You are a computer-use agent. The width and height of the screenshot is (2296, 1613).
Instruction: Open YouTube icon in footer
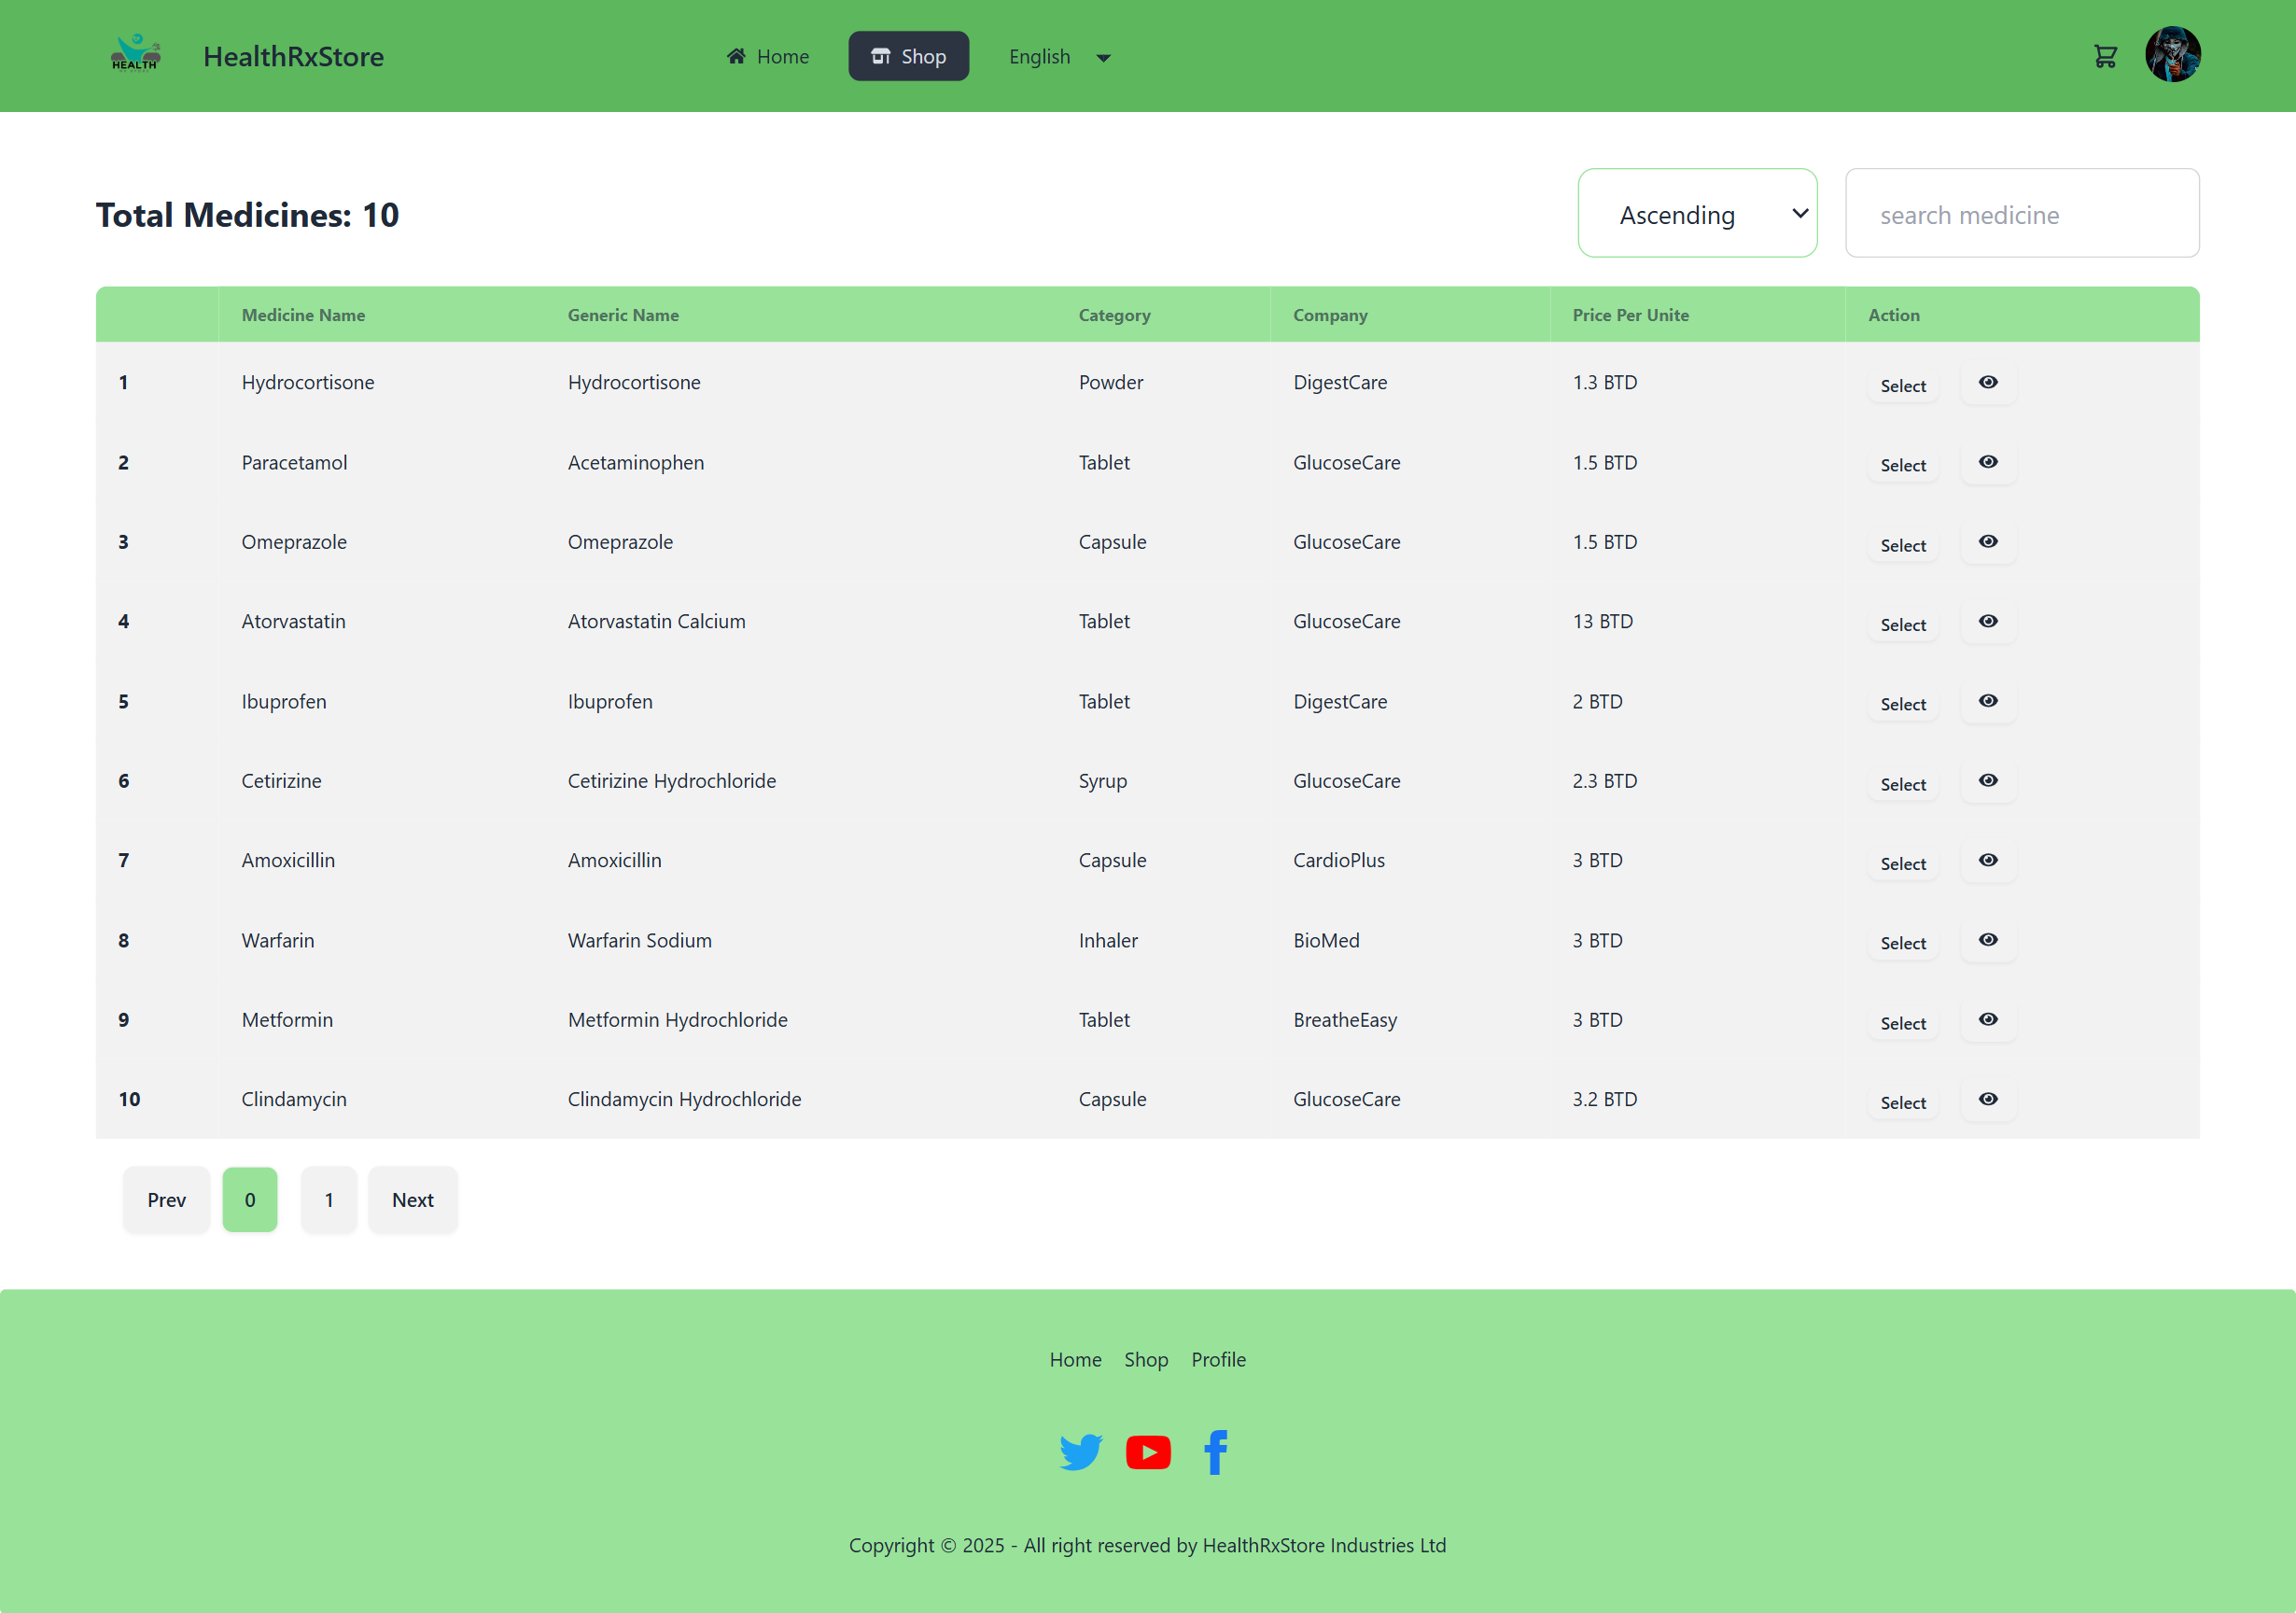1148,1452
